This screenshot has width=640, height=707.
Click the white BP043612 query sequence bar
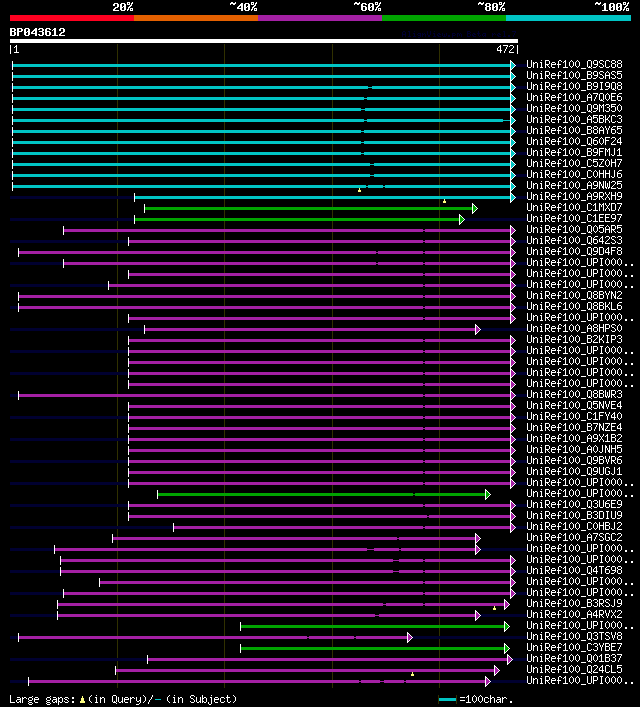click(264, 41)
